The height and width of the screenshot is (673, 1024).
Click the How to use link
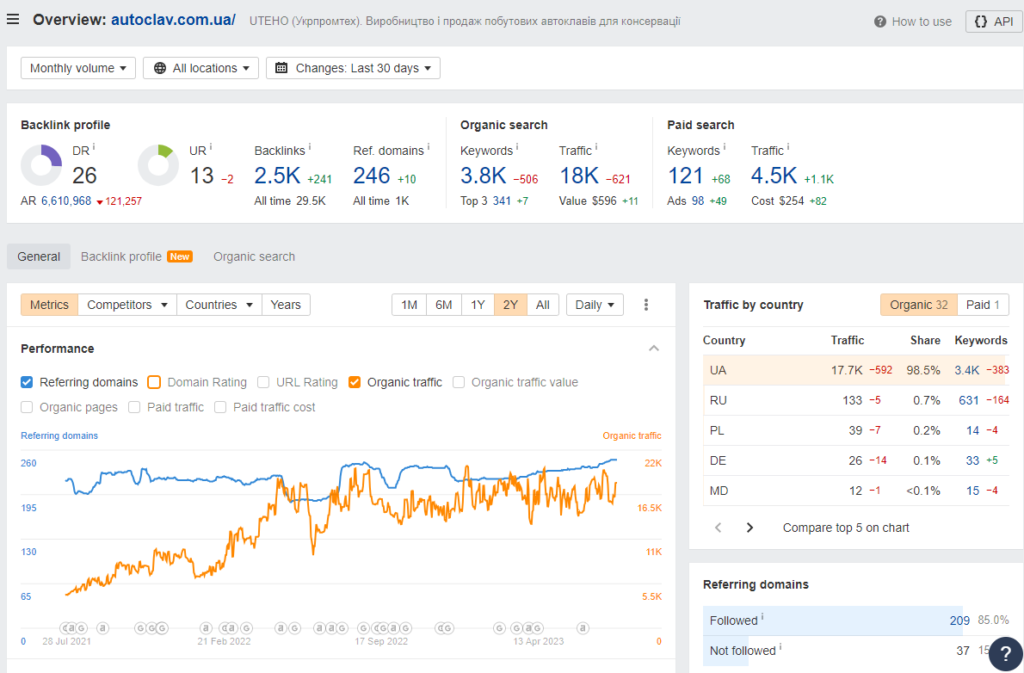point(921,22)
